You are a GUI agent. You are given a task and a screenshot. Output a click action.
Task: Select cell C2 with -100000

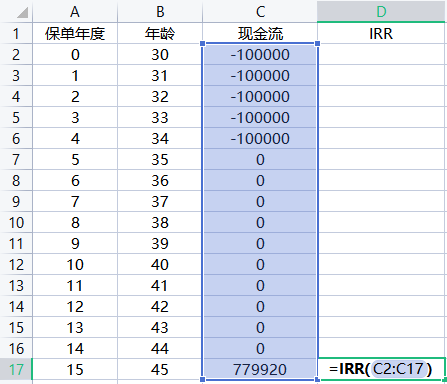[x=260, y=54]
